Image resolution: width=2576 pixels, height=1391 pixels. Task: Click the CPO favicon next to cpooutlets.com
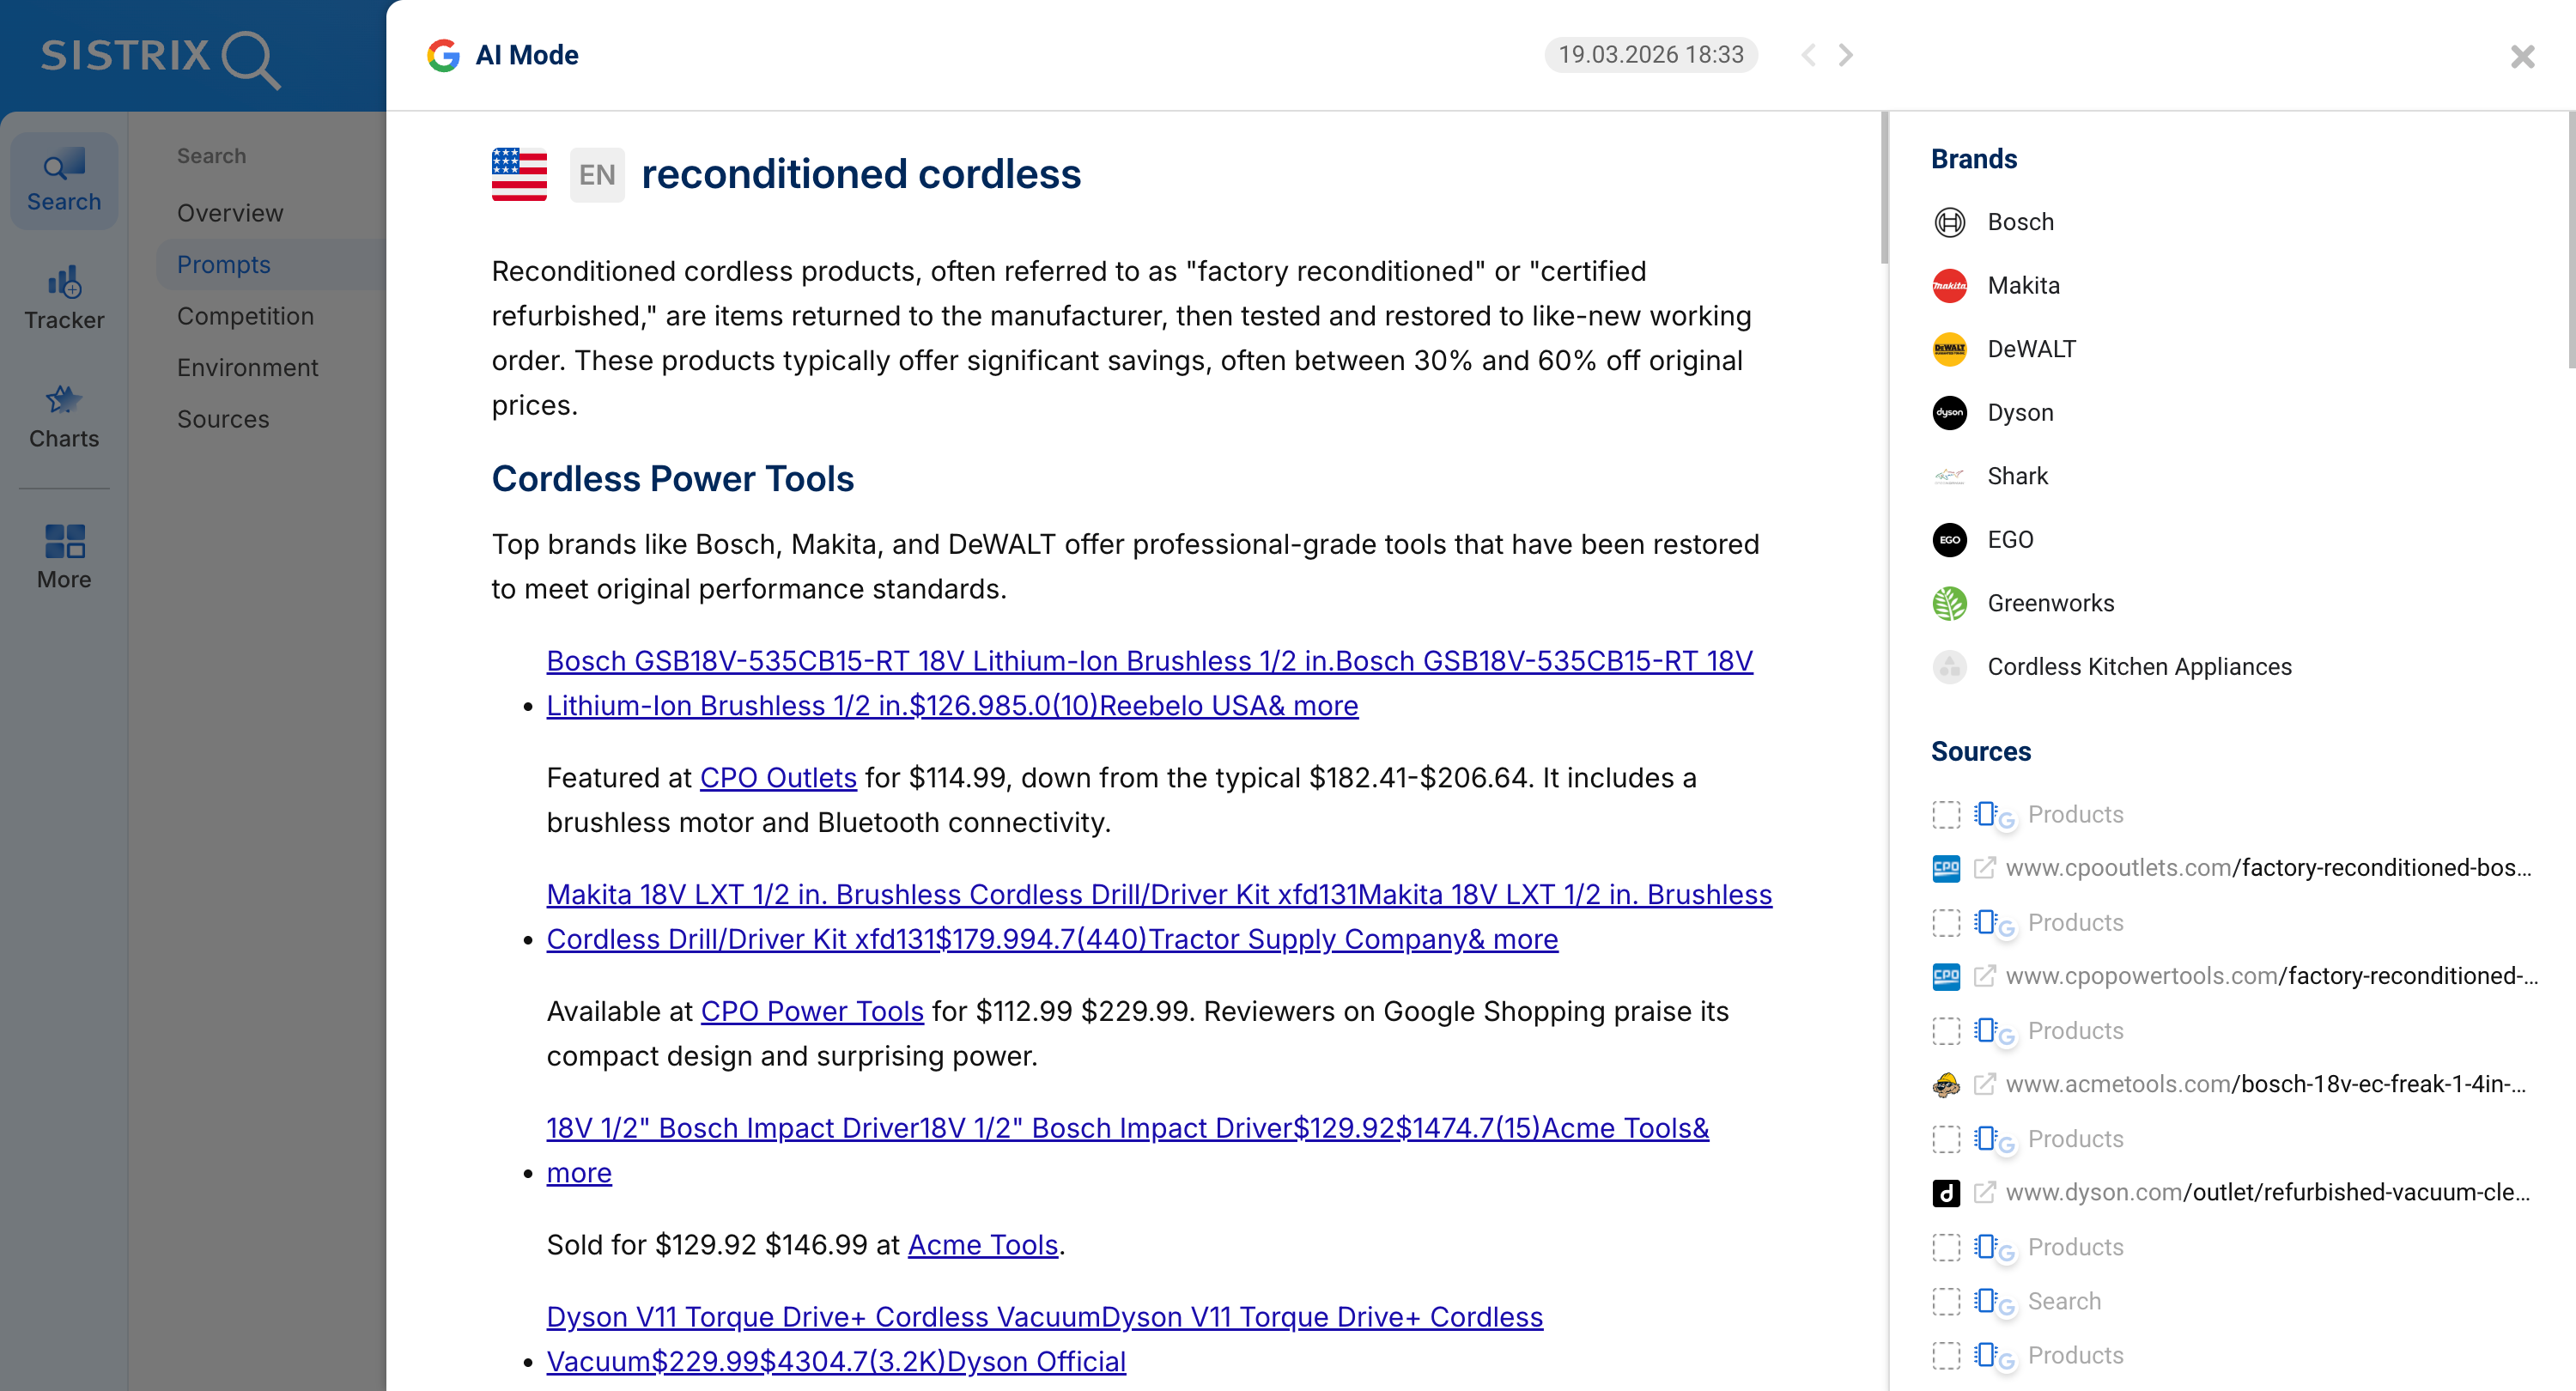click(1946, 868)
